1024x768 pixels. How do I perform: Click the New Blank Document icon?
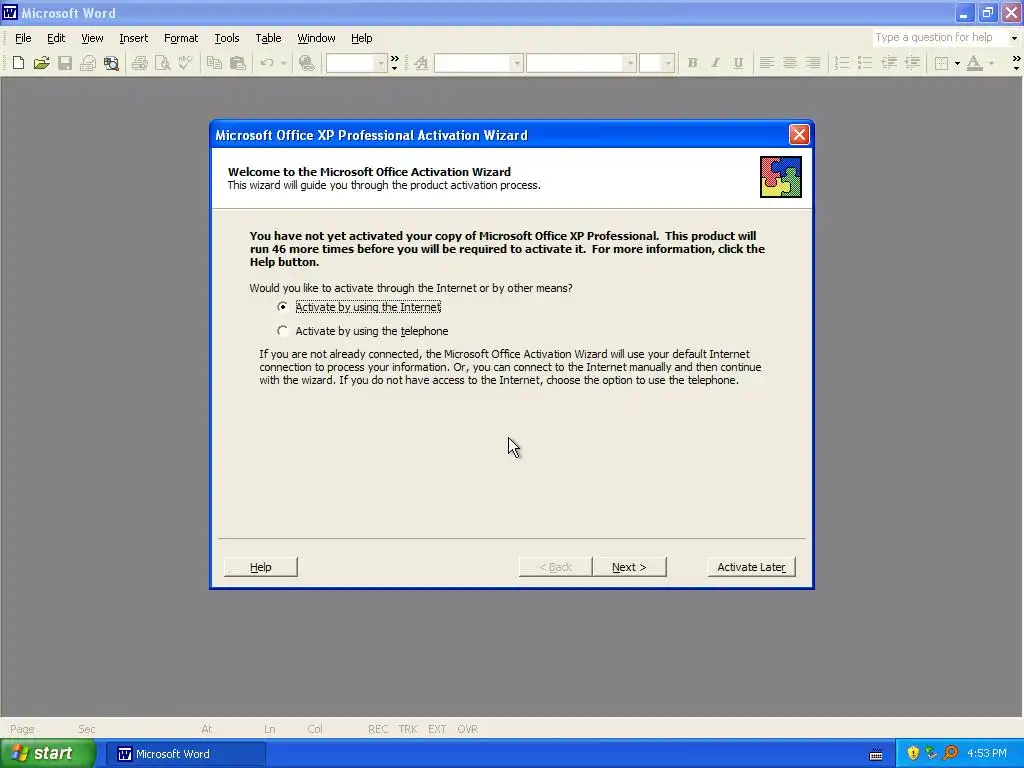point(18,63)
